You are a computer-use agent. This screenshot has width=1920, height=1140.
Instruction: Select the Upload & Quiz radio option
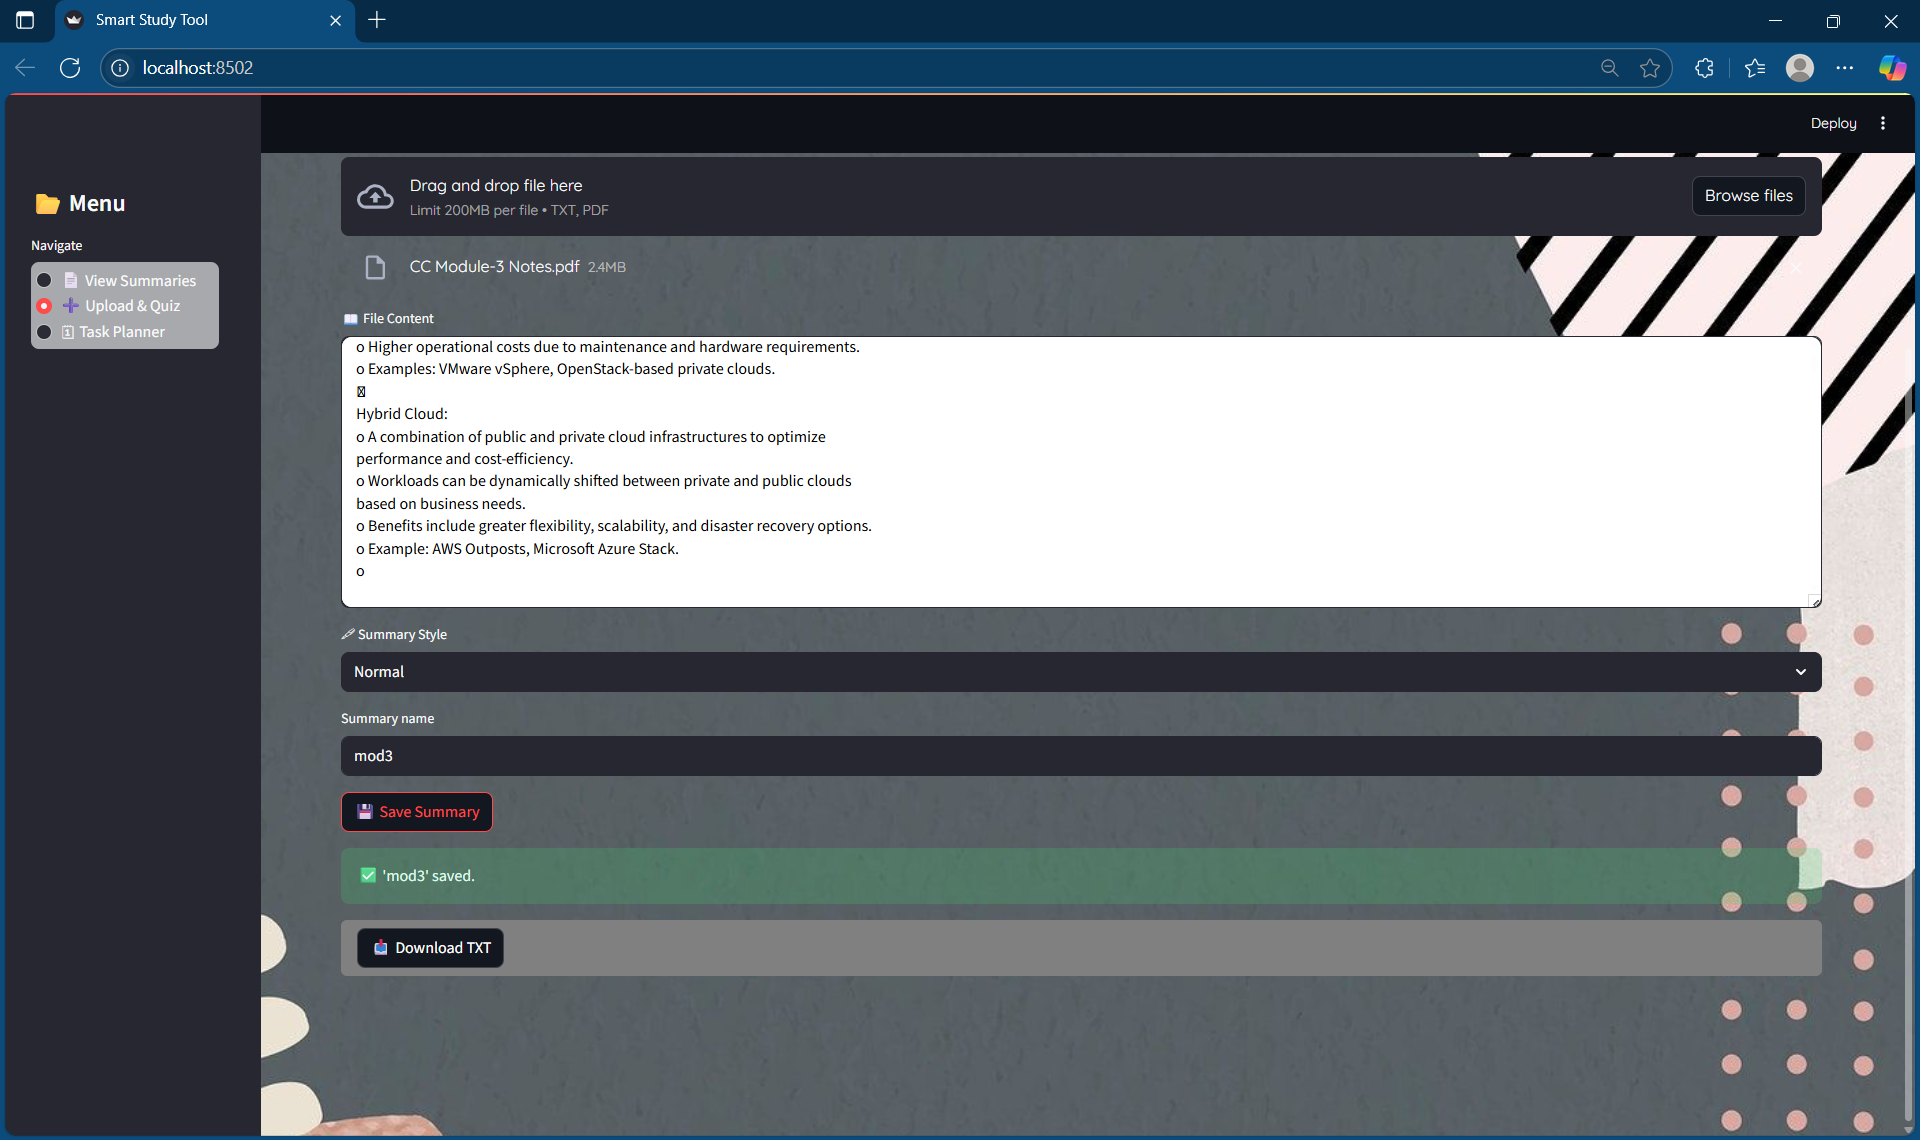coord(45,306)
